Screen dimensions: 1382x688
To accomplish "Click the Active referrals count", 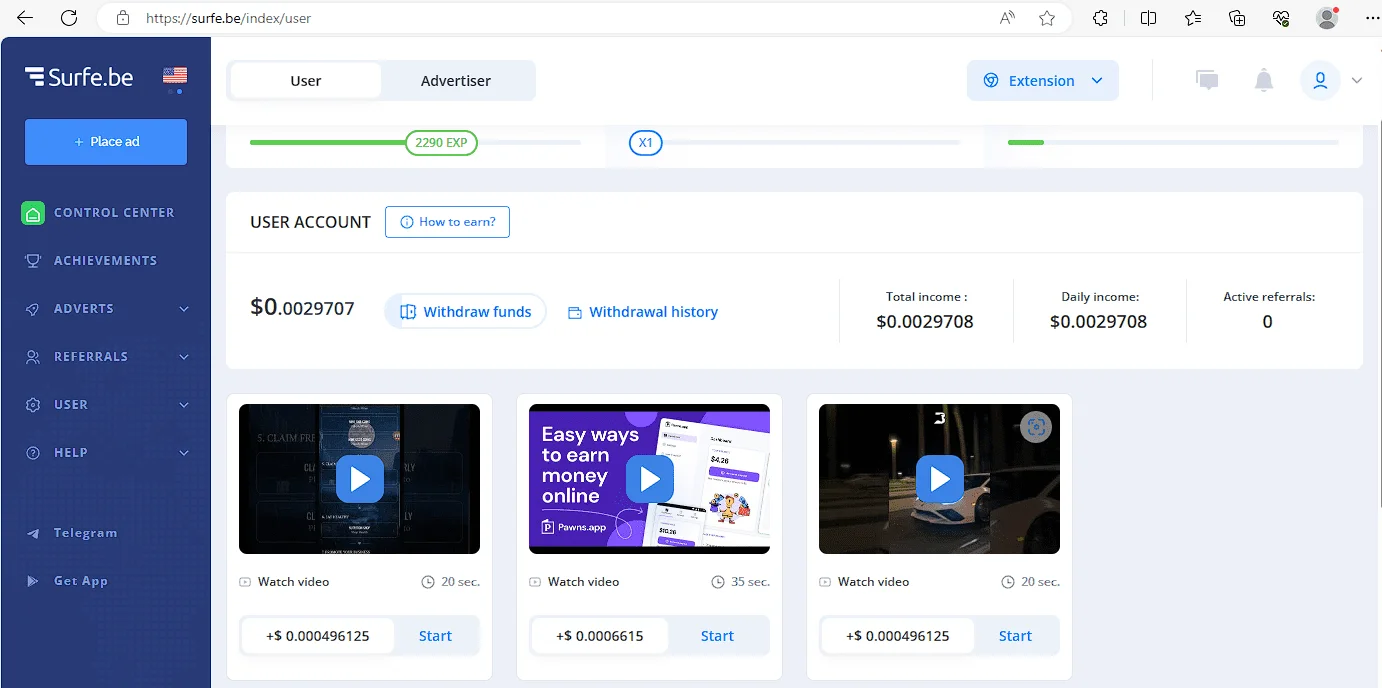I will pos(1267,322).
